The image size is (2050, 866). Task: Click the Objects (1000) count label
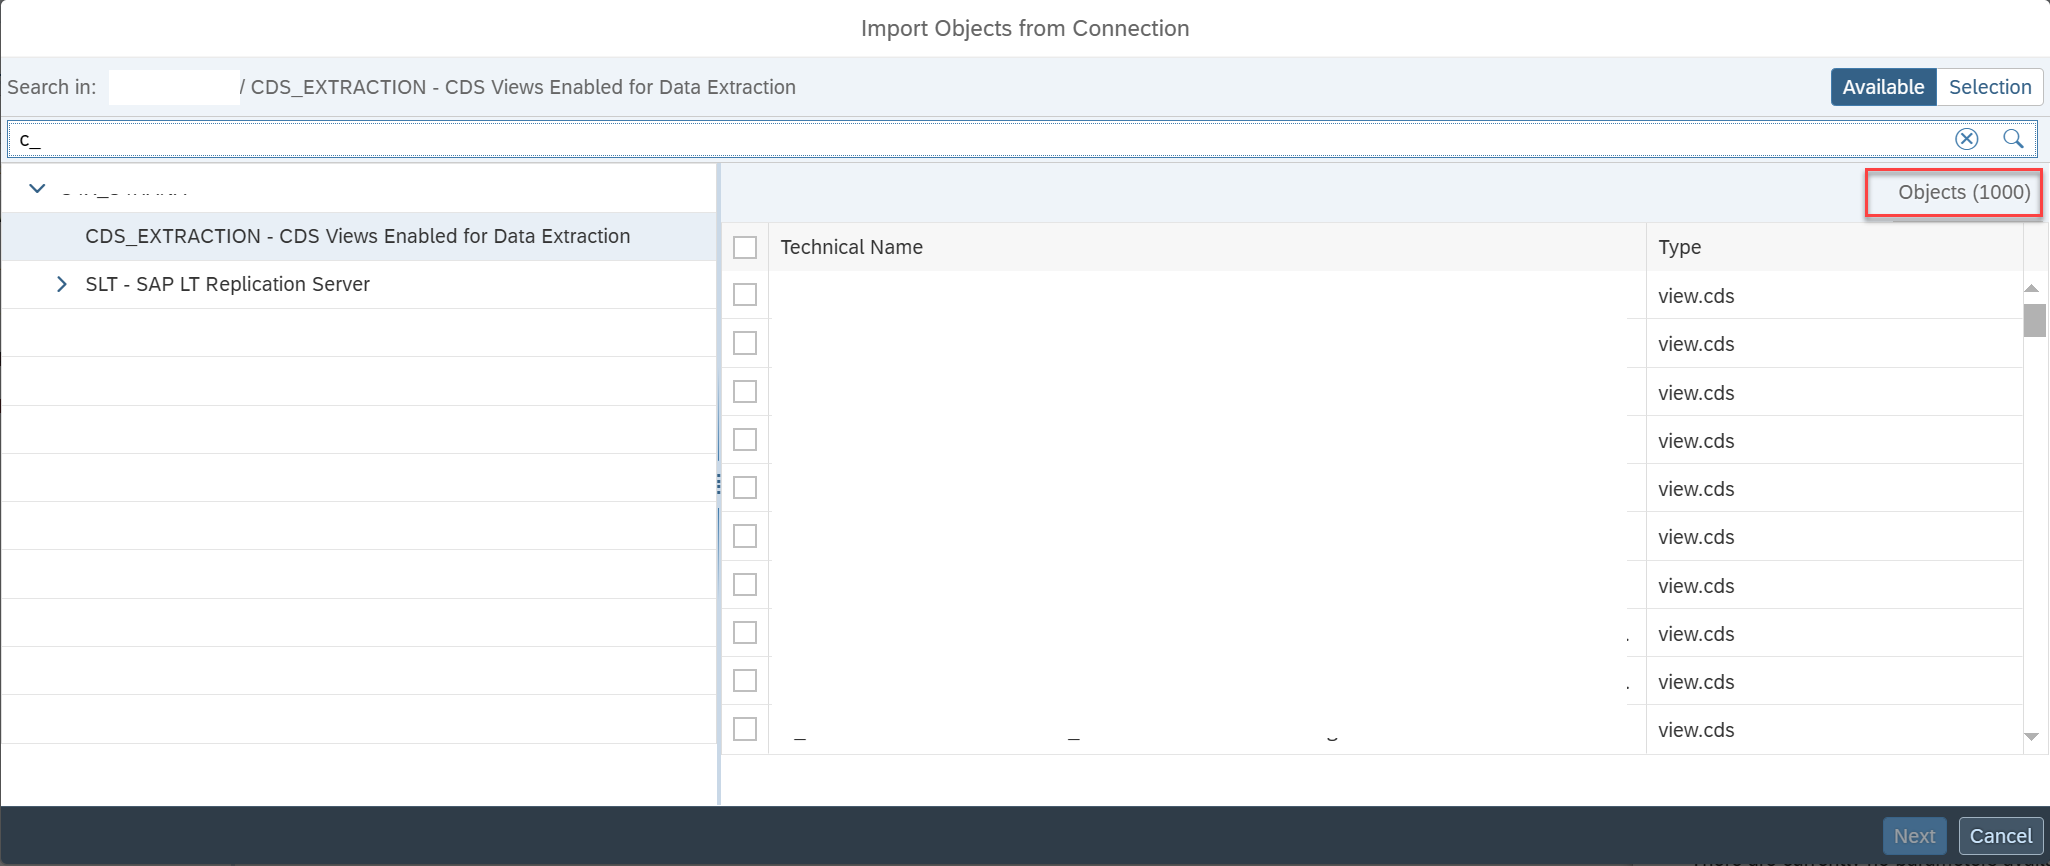[x=1964, y=192]
